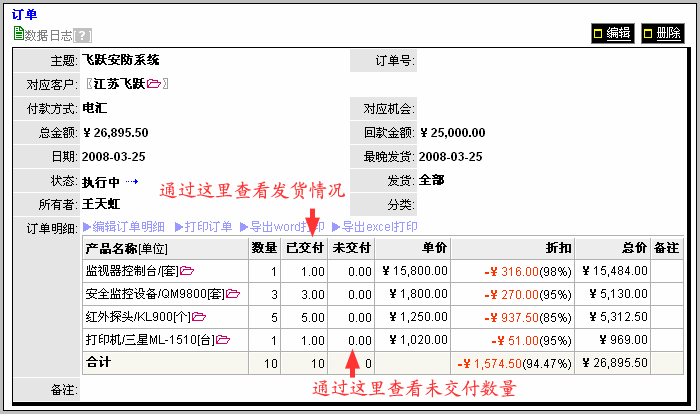Open the folder icon for 安全监控设备/QM9800
Viewport: 700px width, 414px height.
tap(233, 294)
